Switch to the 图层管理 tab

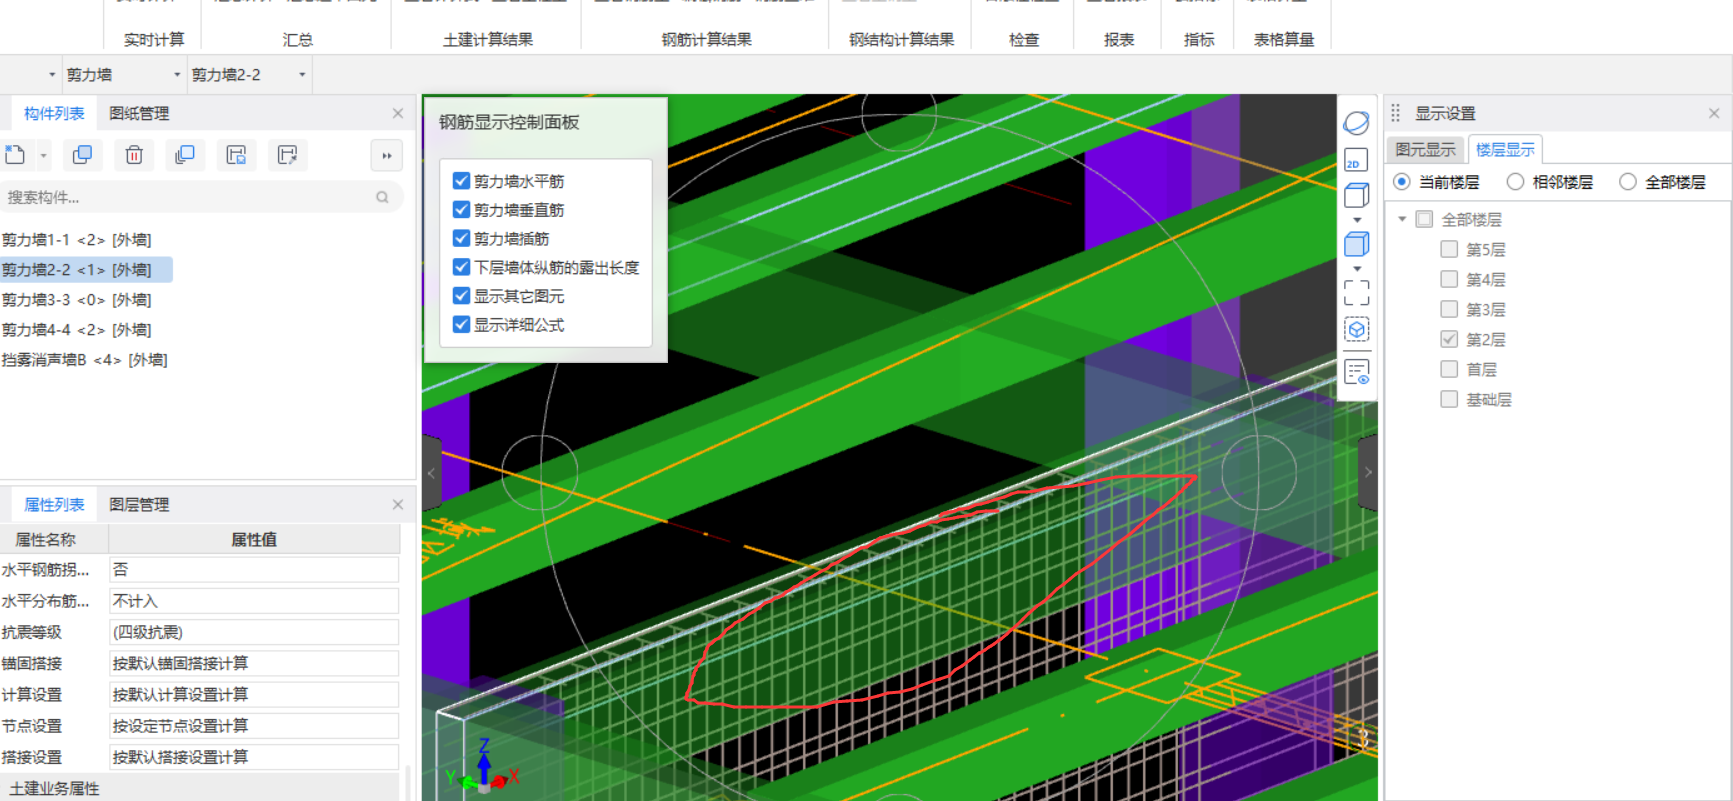[x=139, y=504]
